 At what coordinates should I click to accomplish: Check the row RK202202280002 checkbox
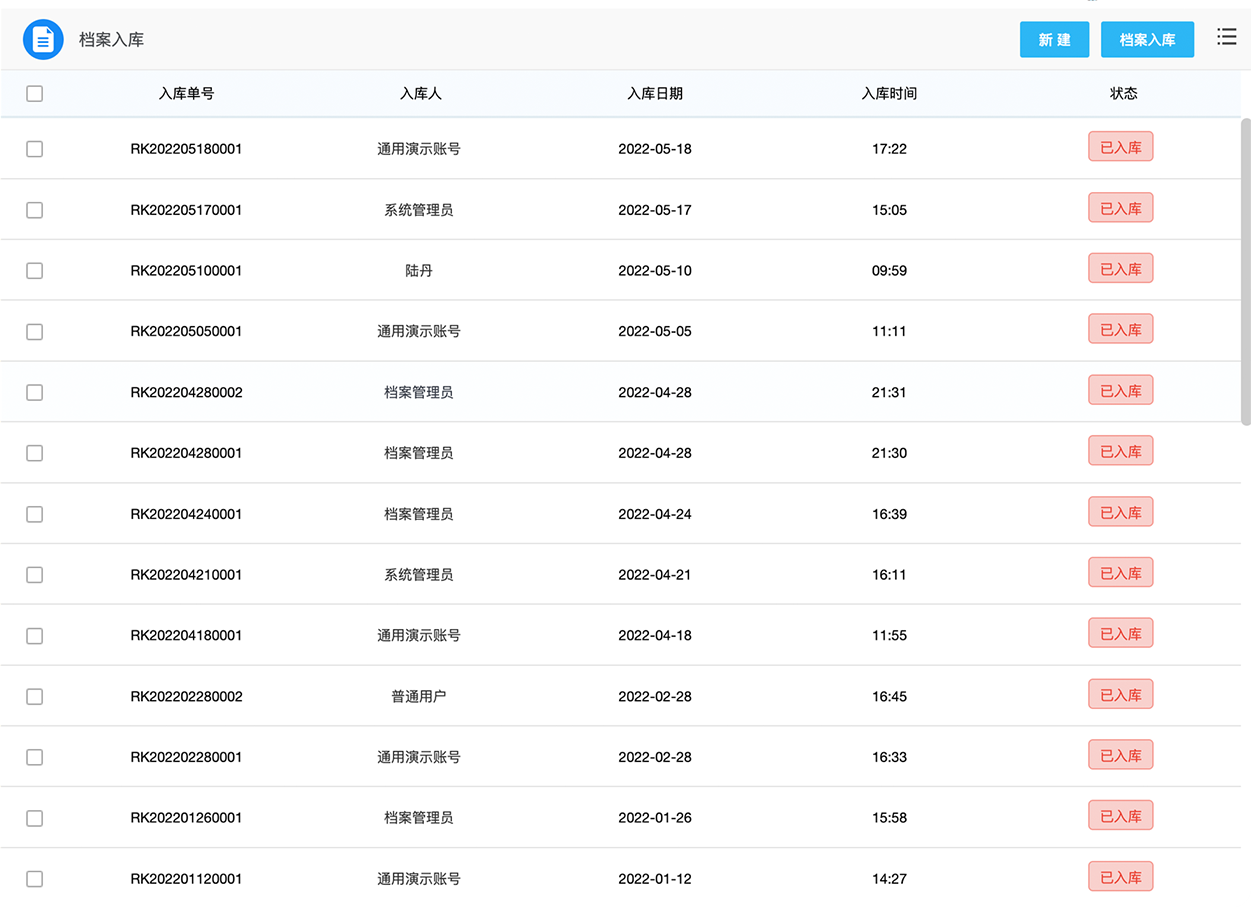pos(35,697)
